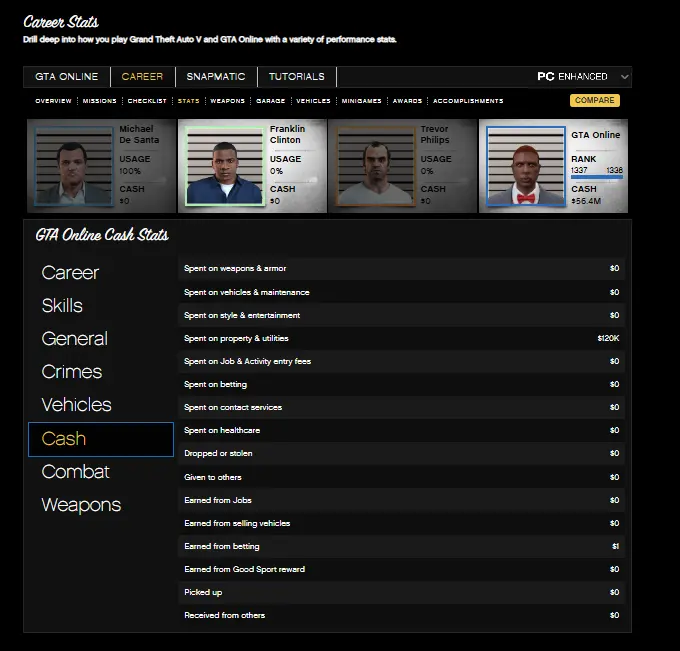This screenshot has height=651, width=680.
Task: Click the 'Earned from selling vehicles' row
Action: coord(401,523)
